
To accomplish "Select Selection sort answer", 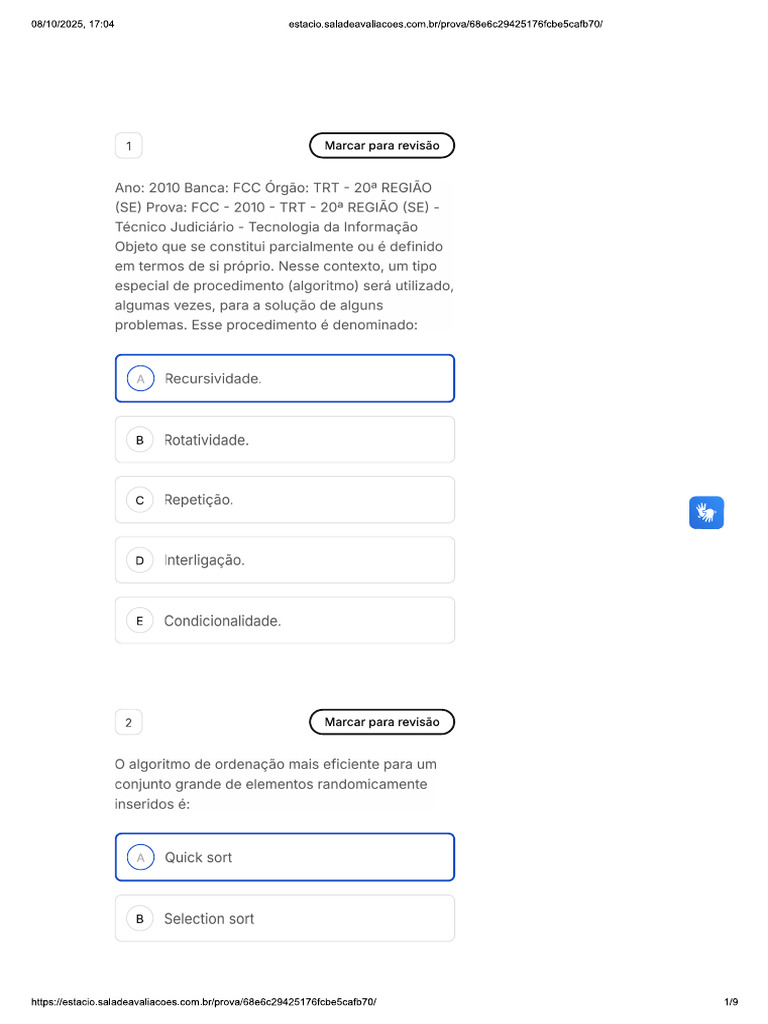I will [285, 918].
